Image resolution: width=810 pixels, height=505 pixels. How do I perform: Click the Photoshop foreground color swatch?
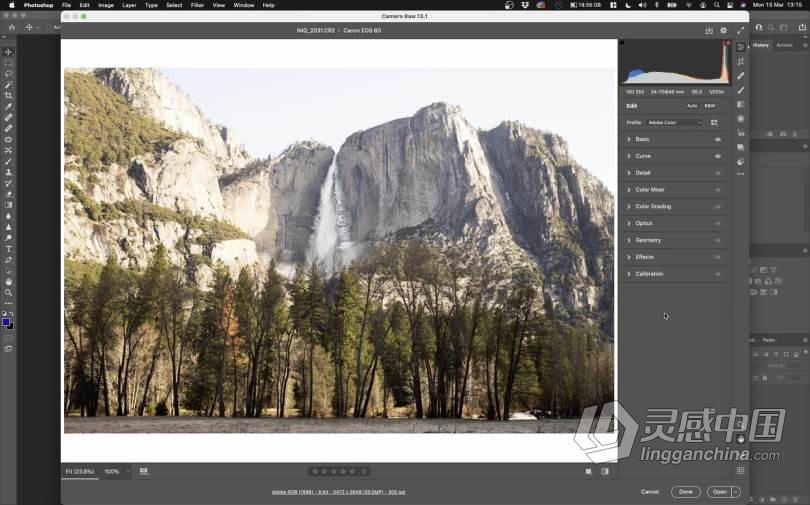pos(6,322)
